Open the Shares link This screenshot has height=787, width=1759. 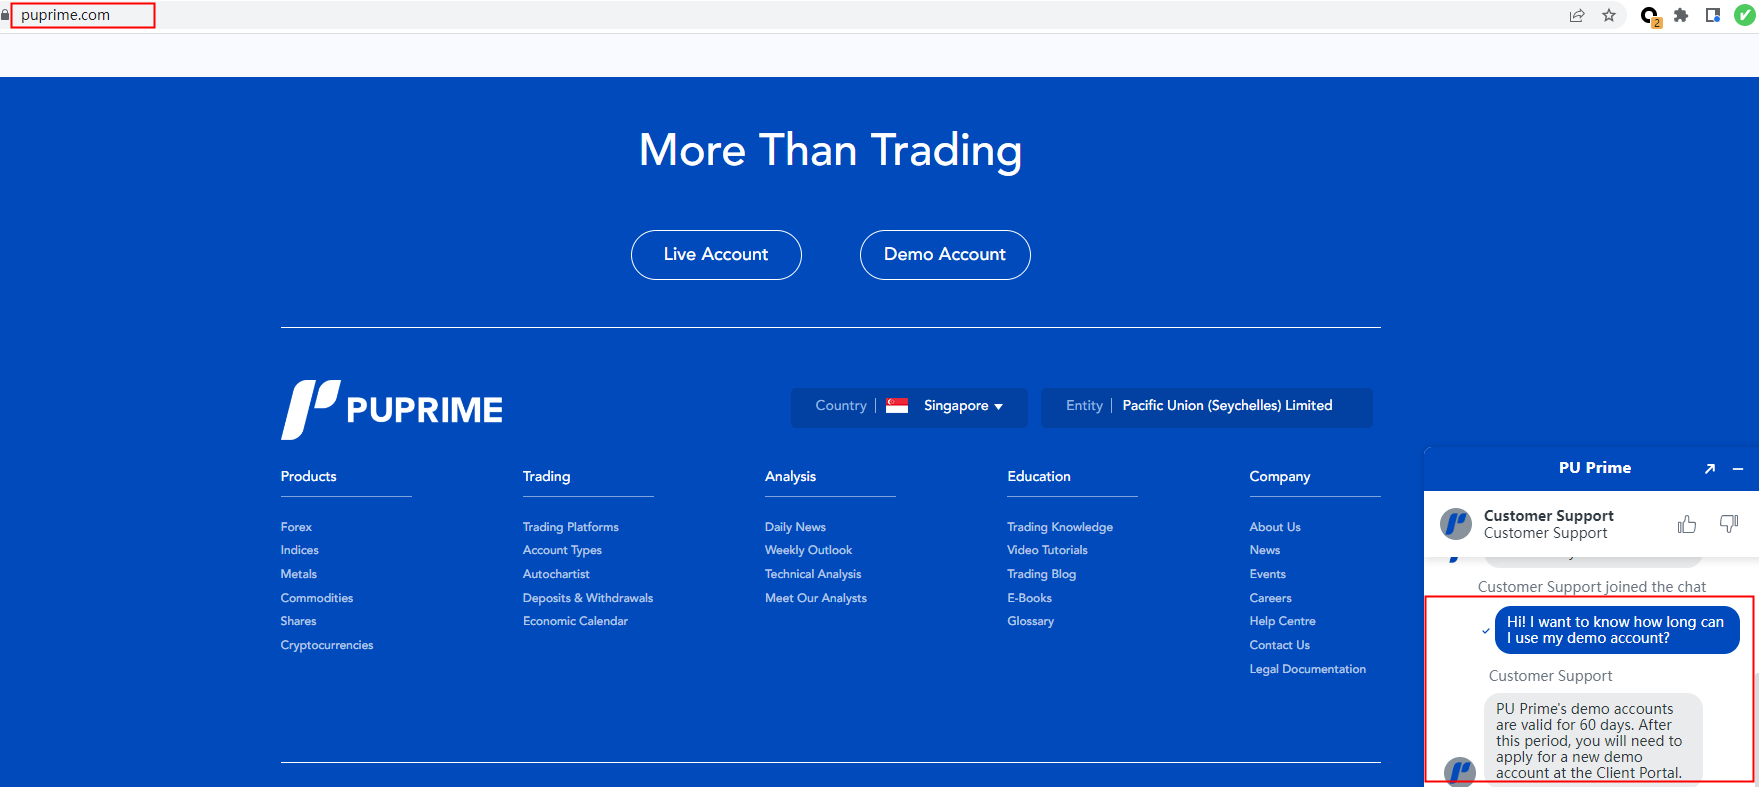(298, 621)
